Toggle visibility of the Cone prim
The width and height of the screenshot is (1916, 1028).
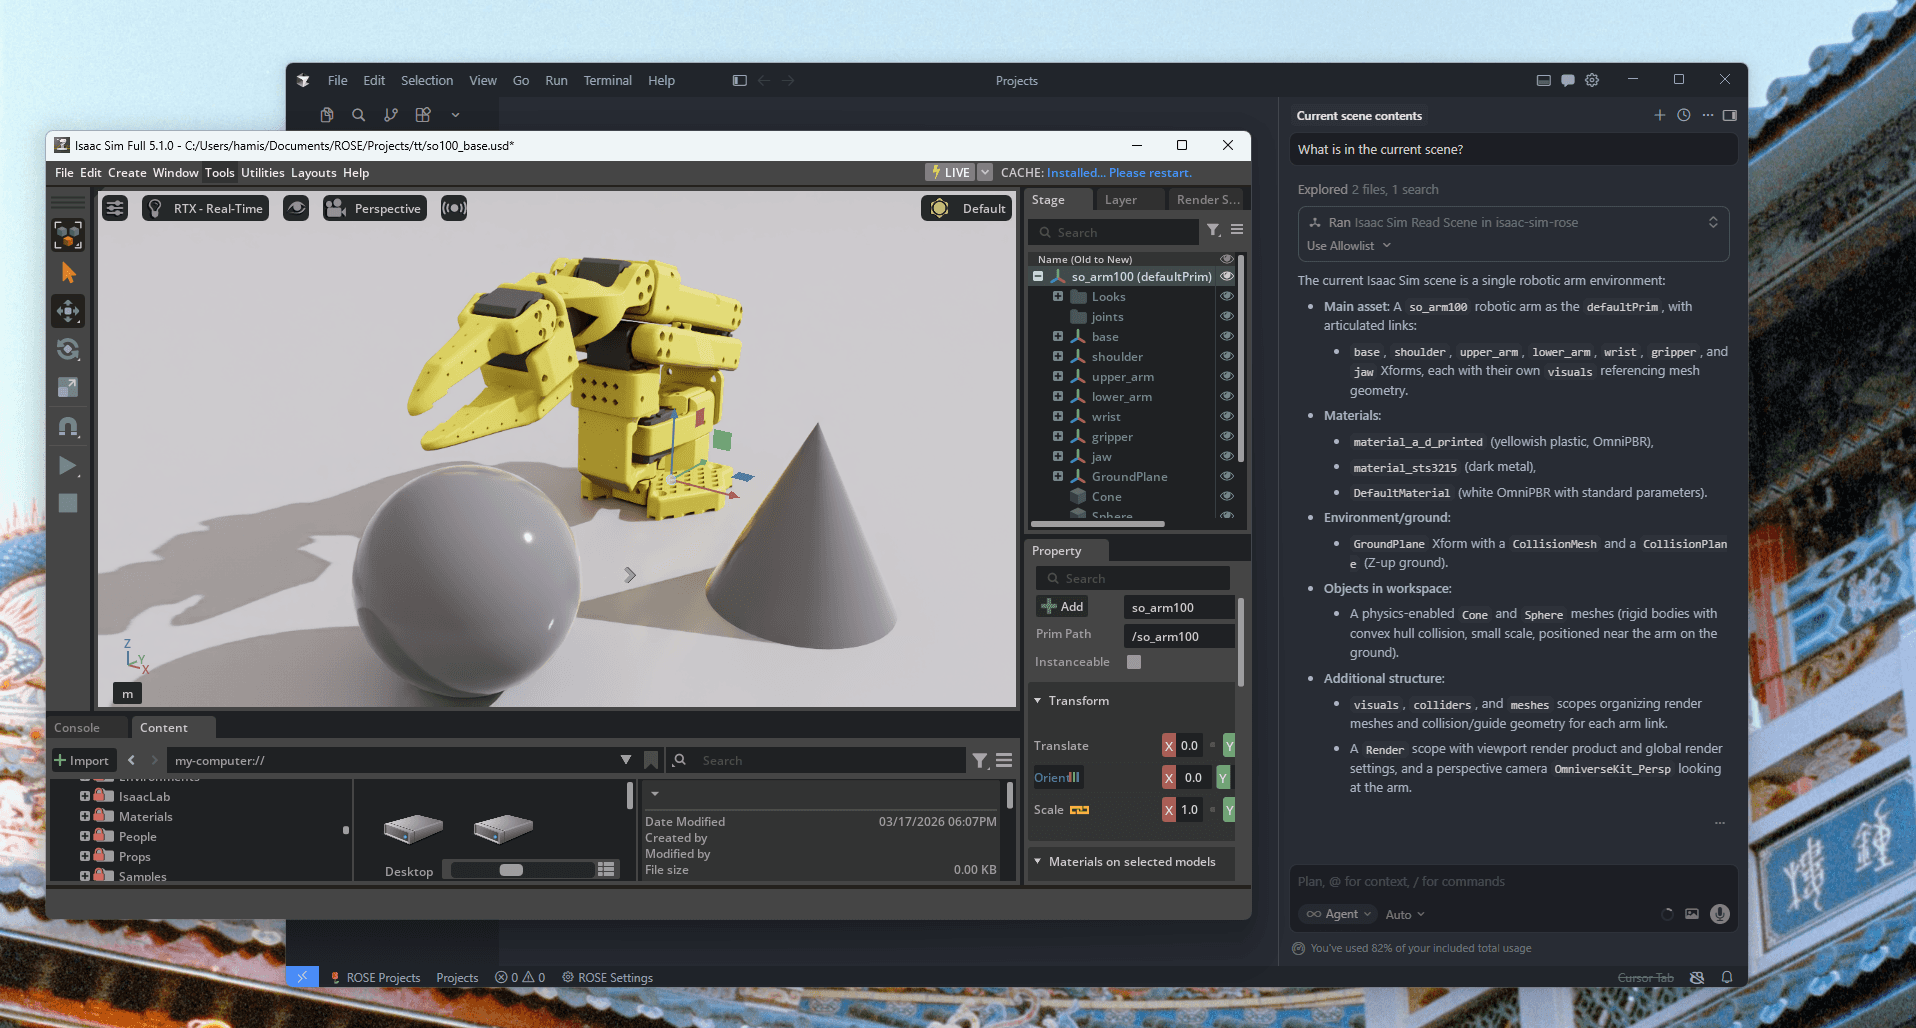click(x=1227, y=496)
